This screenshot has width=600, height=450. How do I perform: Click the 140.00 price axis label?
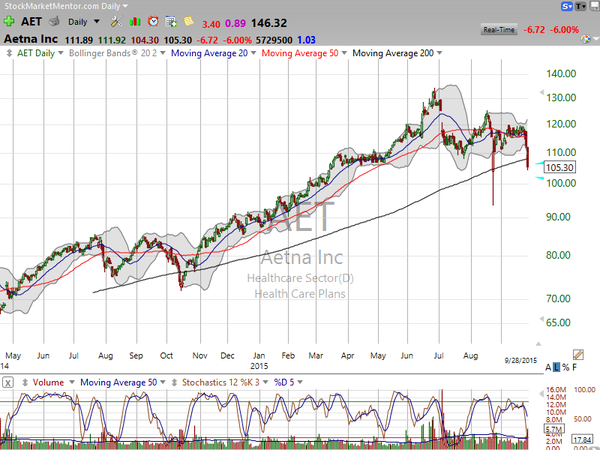(x=561, y=73)
